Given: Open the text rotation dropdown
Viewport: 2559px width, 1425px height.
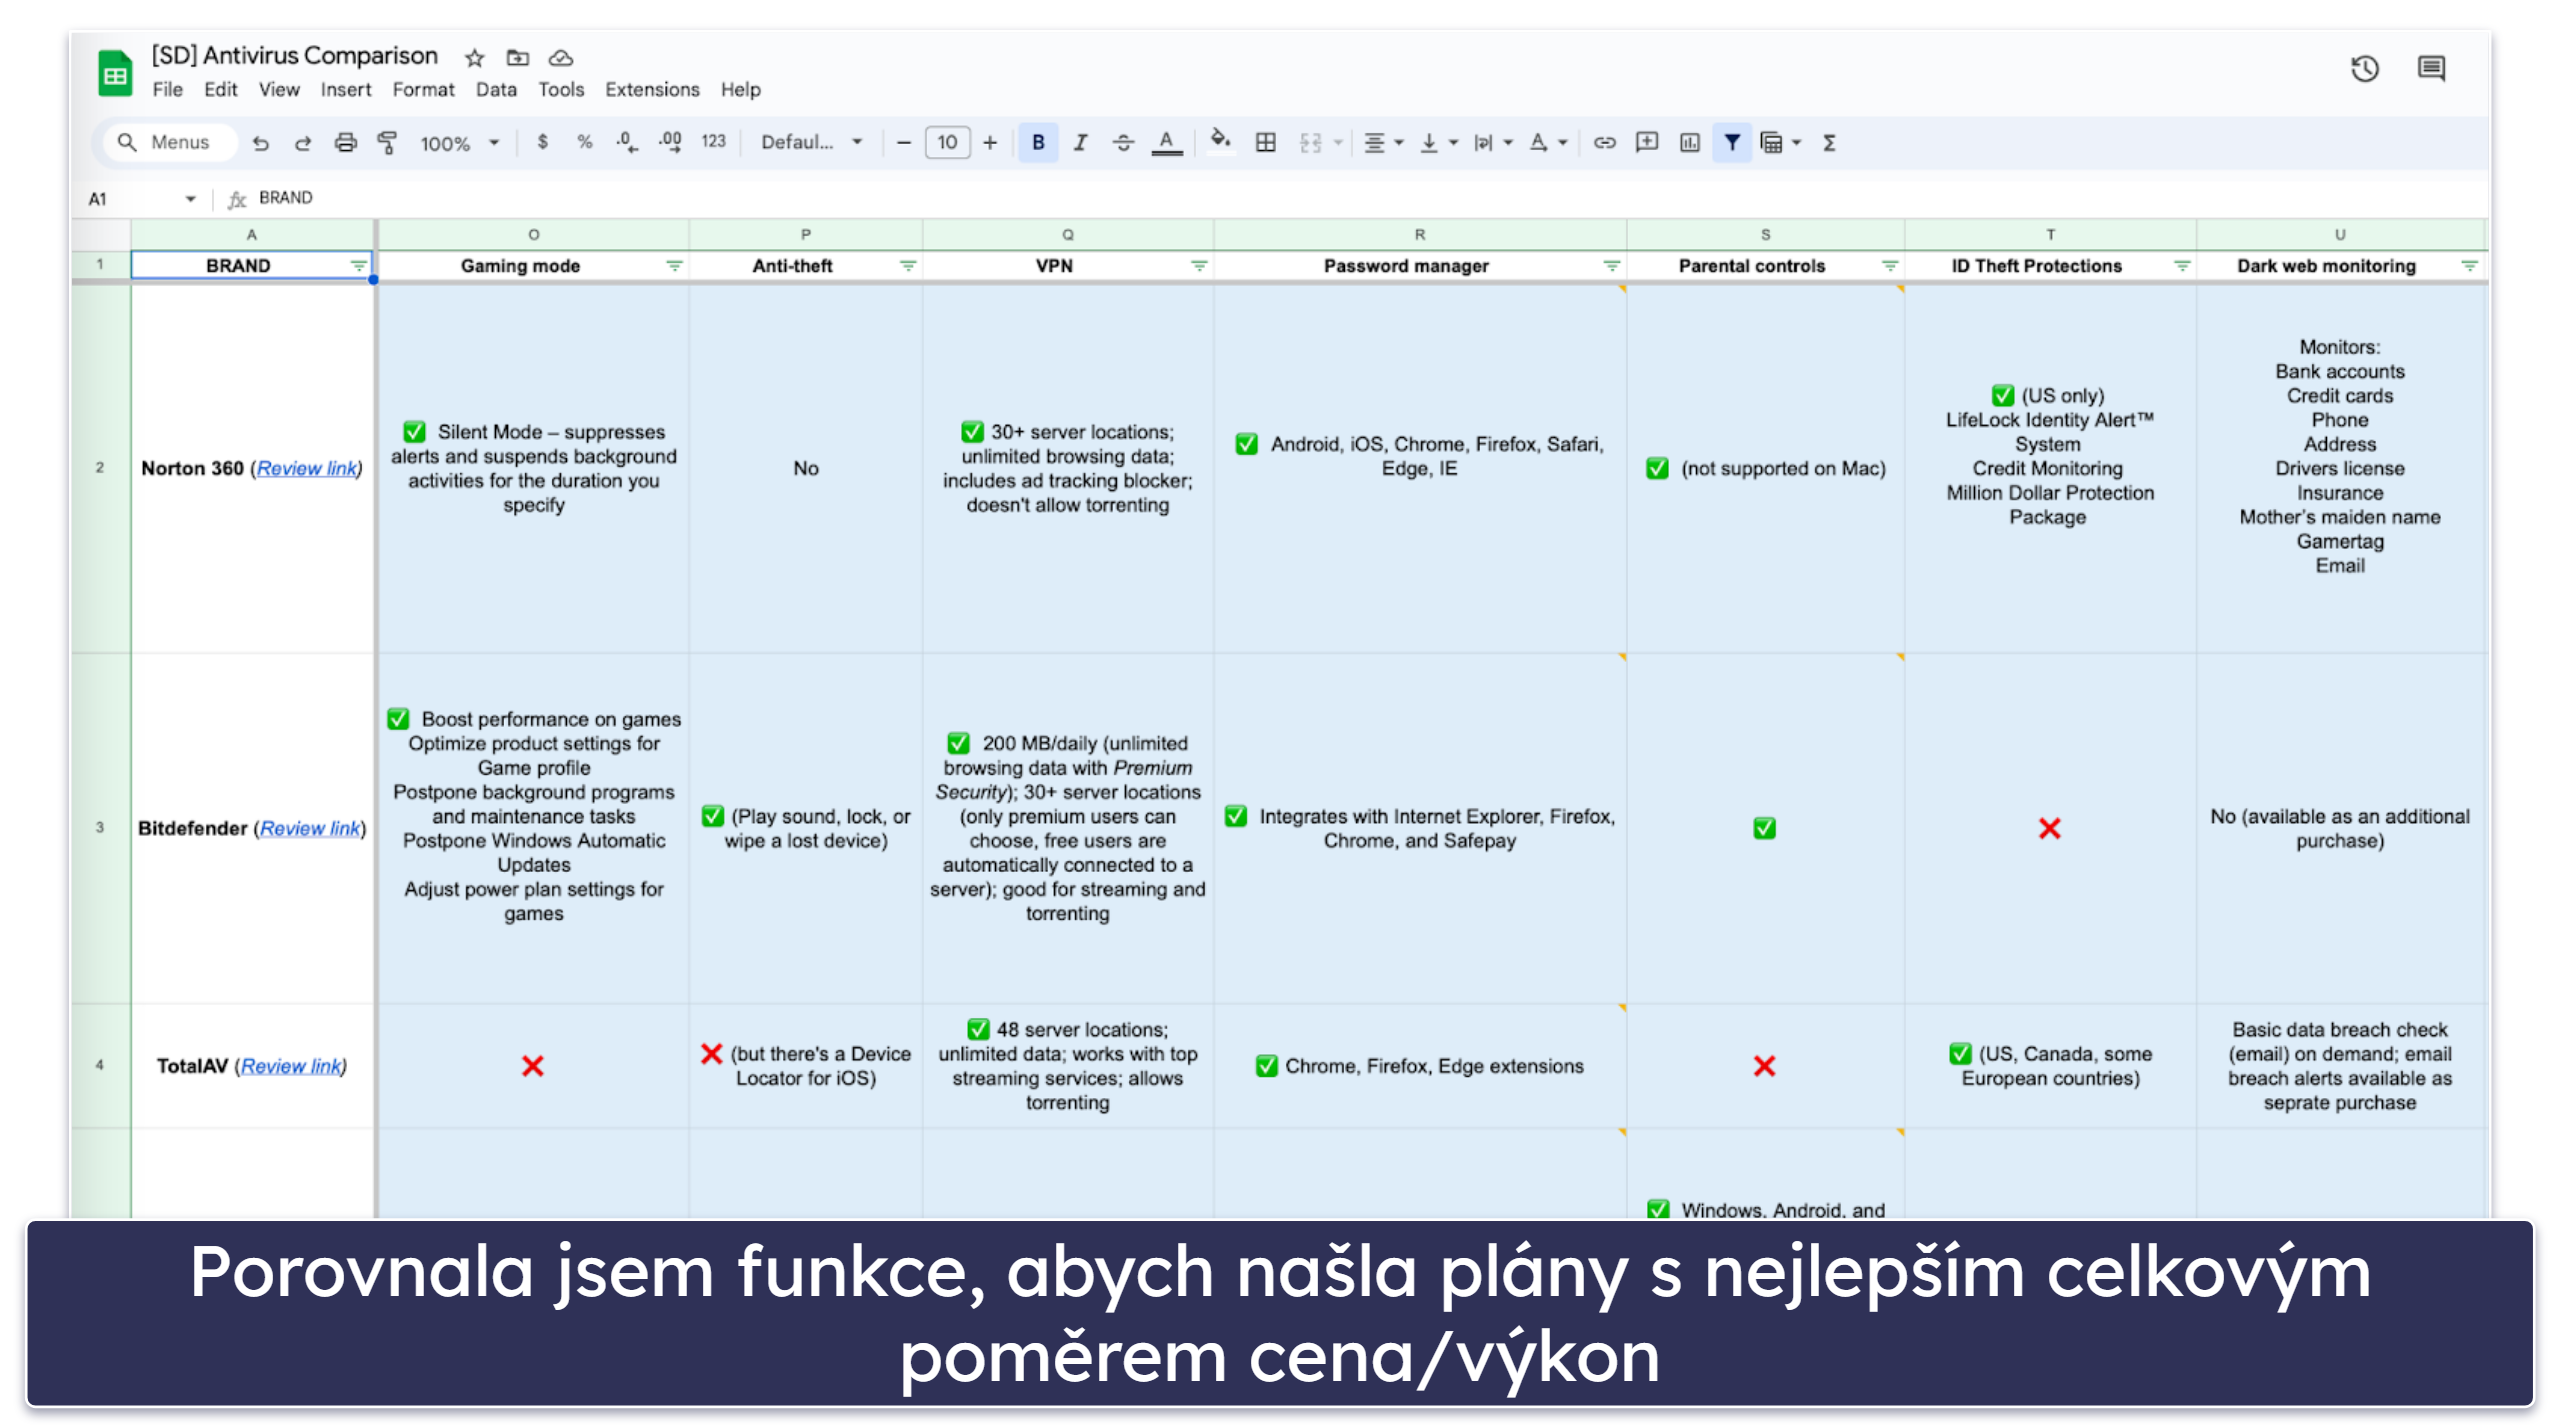Looking at the screenshot, I should [1548, 143].
